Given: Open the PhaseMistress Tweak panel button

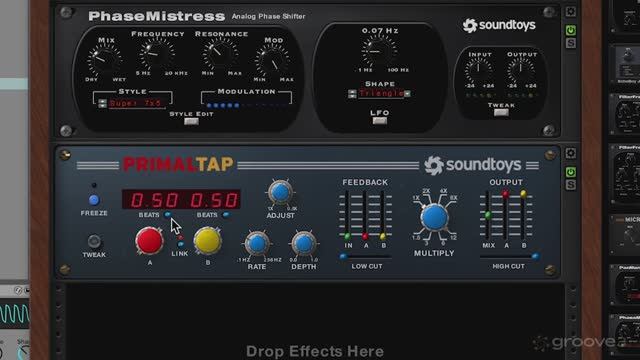Looking at the screenshot, I should [x=501, y=112].
